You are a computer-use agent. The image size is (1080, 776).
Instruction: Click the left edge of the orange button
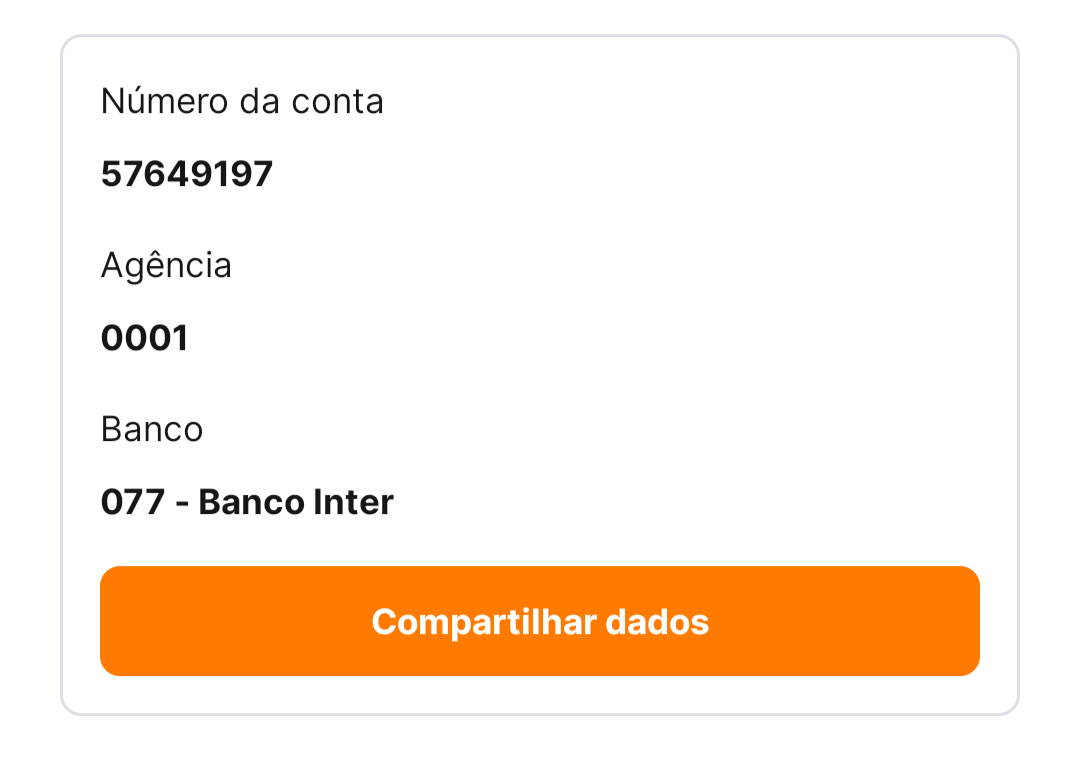point(114,622)
